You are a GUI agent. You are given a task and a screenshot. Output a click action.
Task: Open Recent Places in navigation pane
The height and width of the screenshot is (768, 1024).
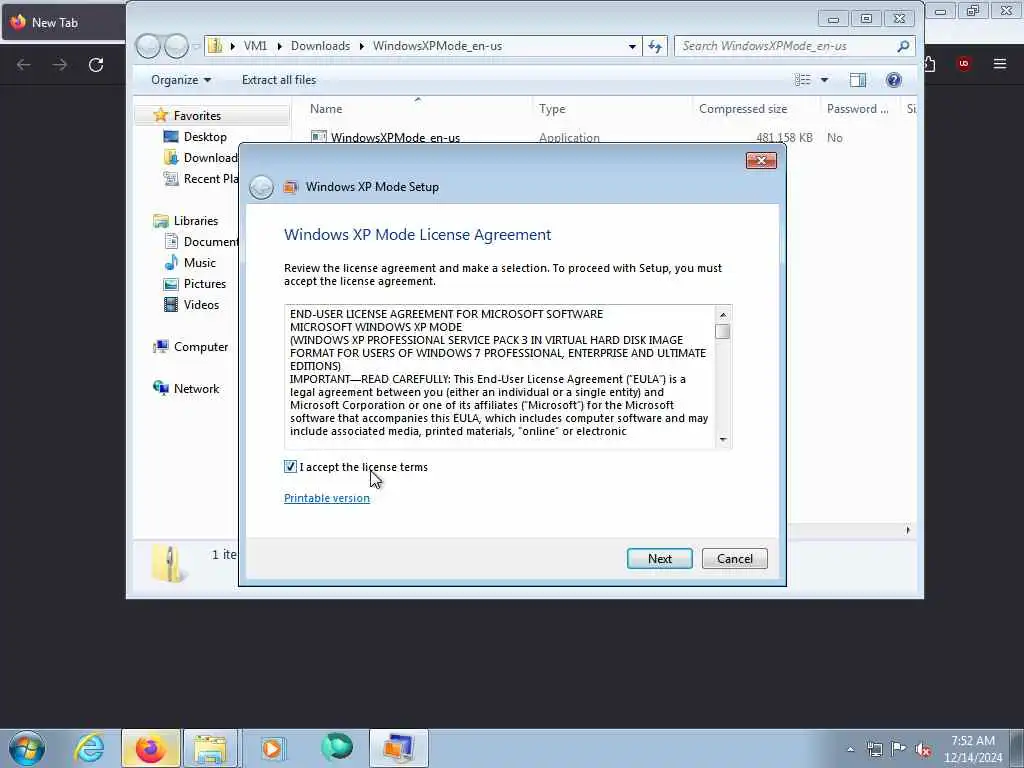coord(201,178)
